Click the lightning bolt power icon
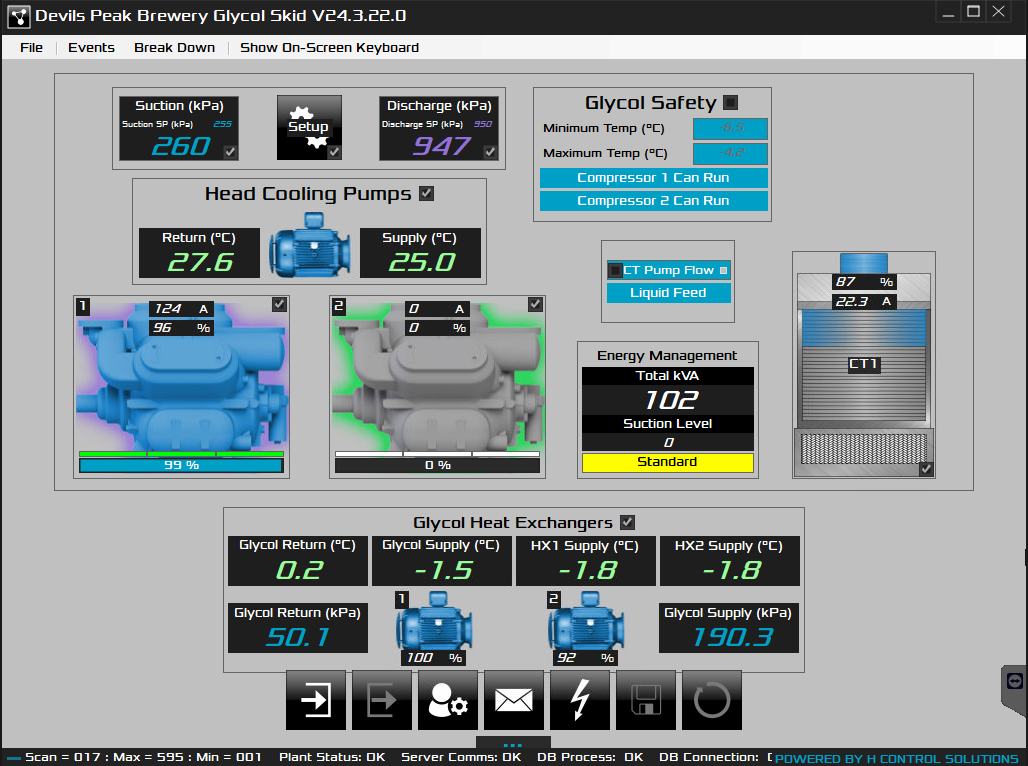 [x=580, y=700]
